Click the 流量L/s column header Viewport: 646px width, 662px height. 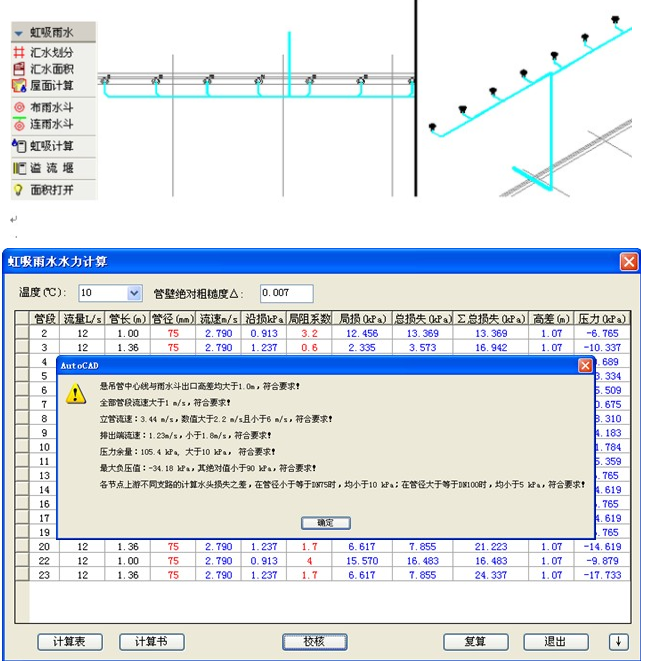point(82,319)
